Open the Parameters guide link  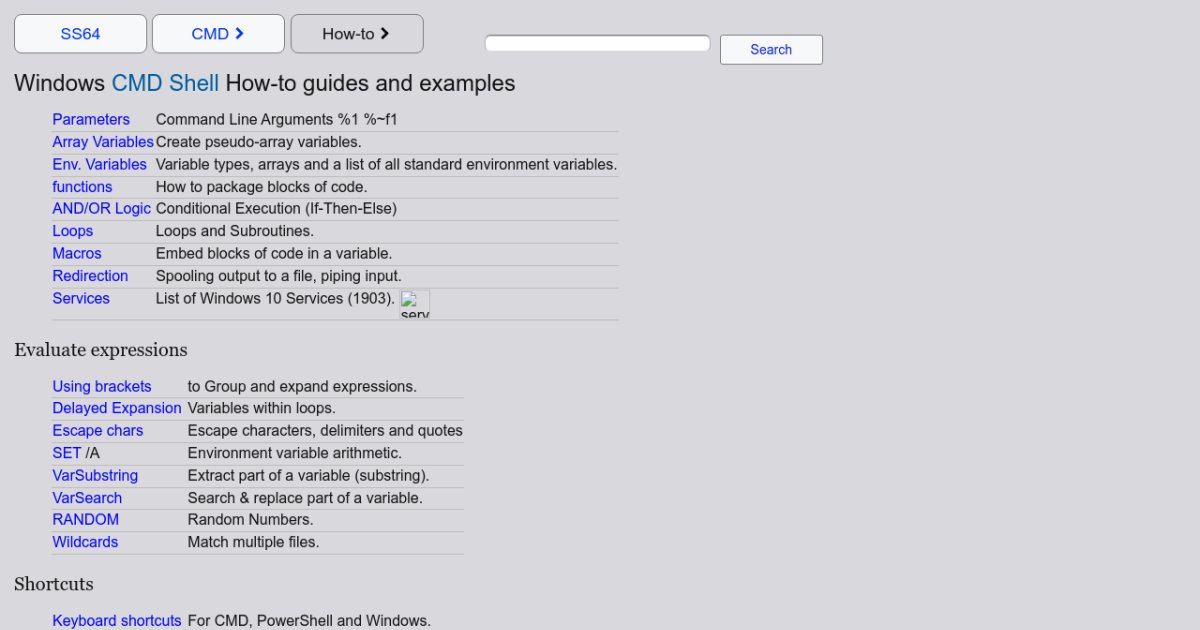pyautogui.click(x=91, y=120)
